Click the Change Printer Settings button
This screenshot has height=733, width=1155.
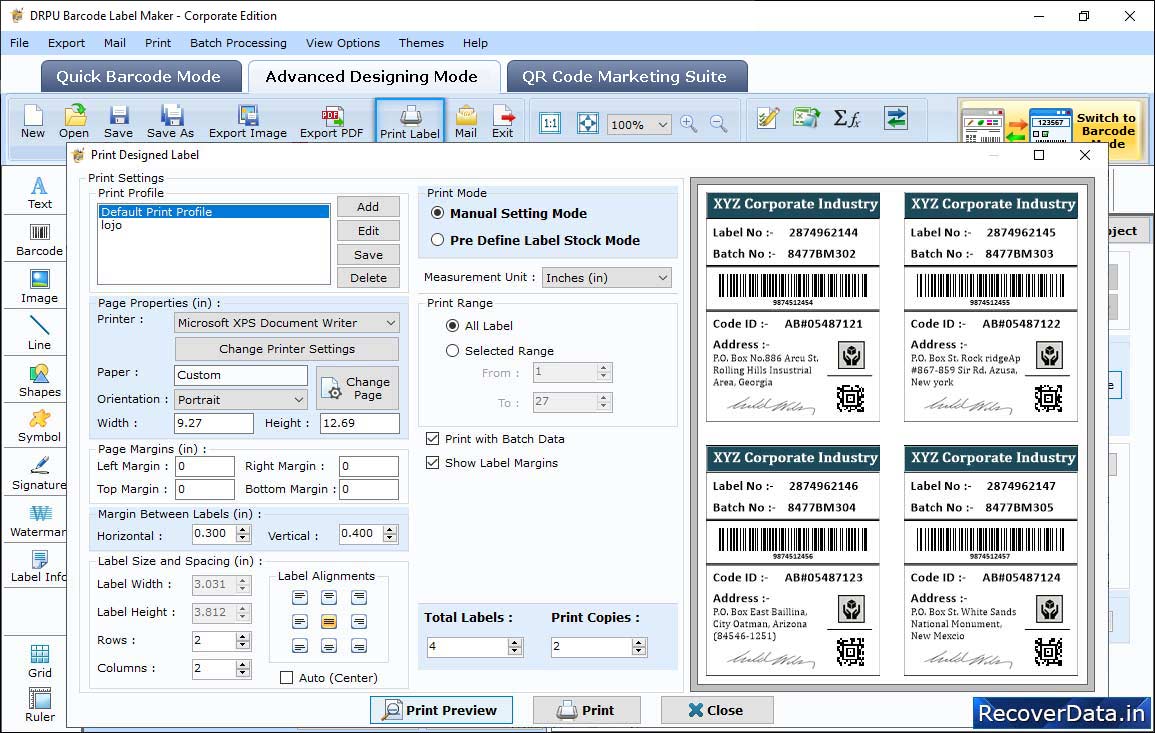pos(287,349)
